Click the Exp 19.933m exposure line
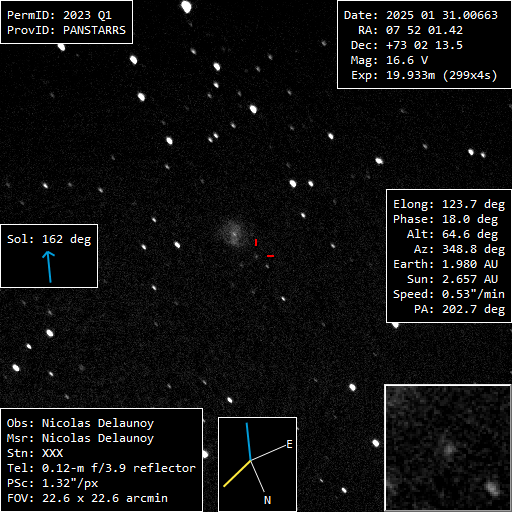Screen dimensions: 512x512 tap(424, 75)
